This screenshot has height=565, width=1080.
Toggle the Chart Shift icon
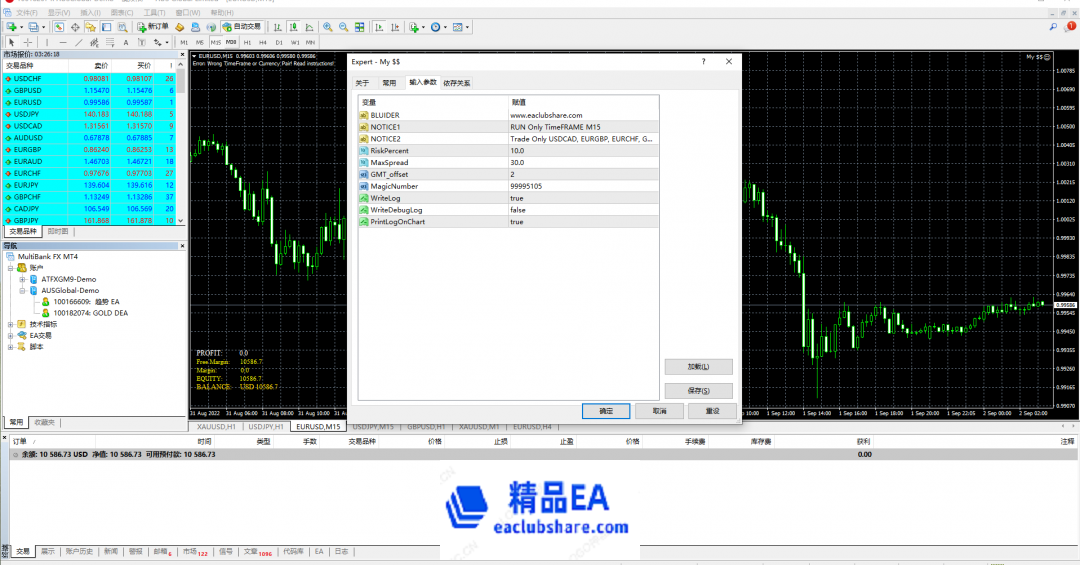click(395, 27)
